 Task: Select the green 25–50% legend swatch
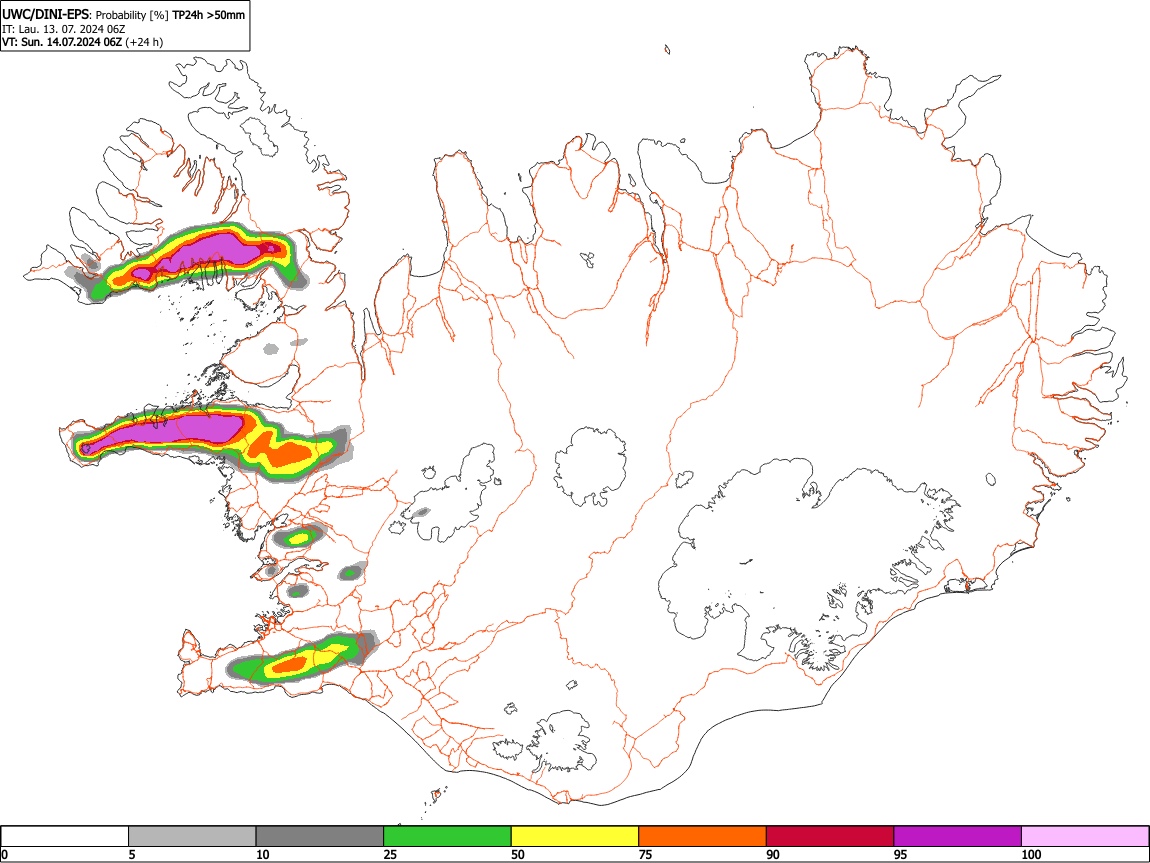pyautogui.click(x=447, y=836)
